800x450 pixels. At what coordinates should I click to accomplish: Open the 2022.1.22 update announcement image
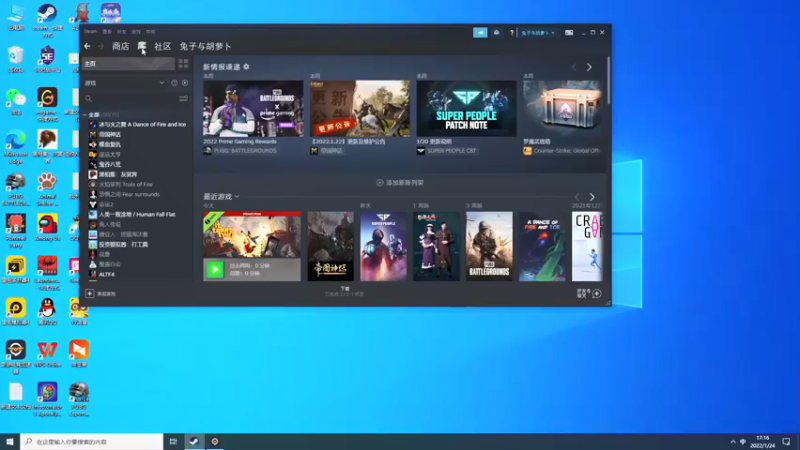coord(360,108)
